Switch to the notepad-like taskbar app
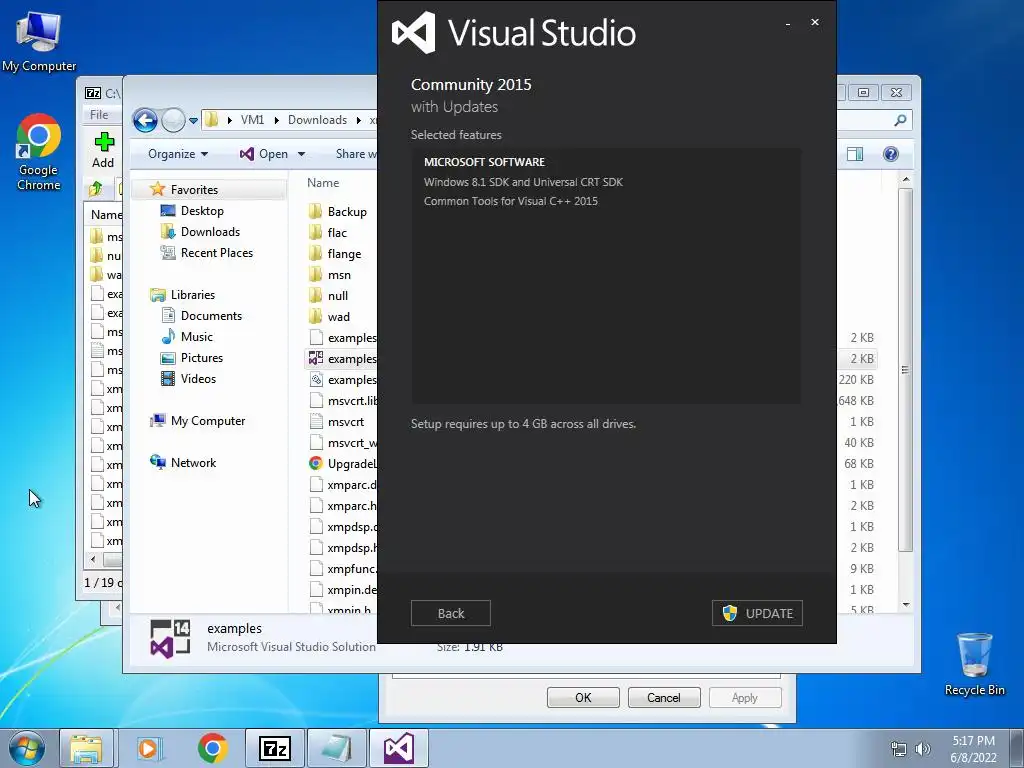 [336, 748]
